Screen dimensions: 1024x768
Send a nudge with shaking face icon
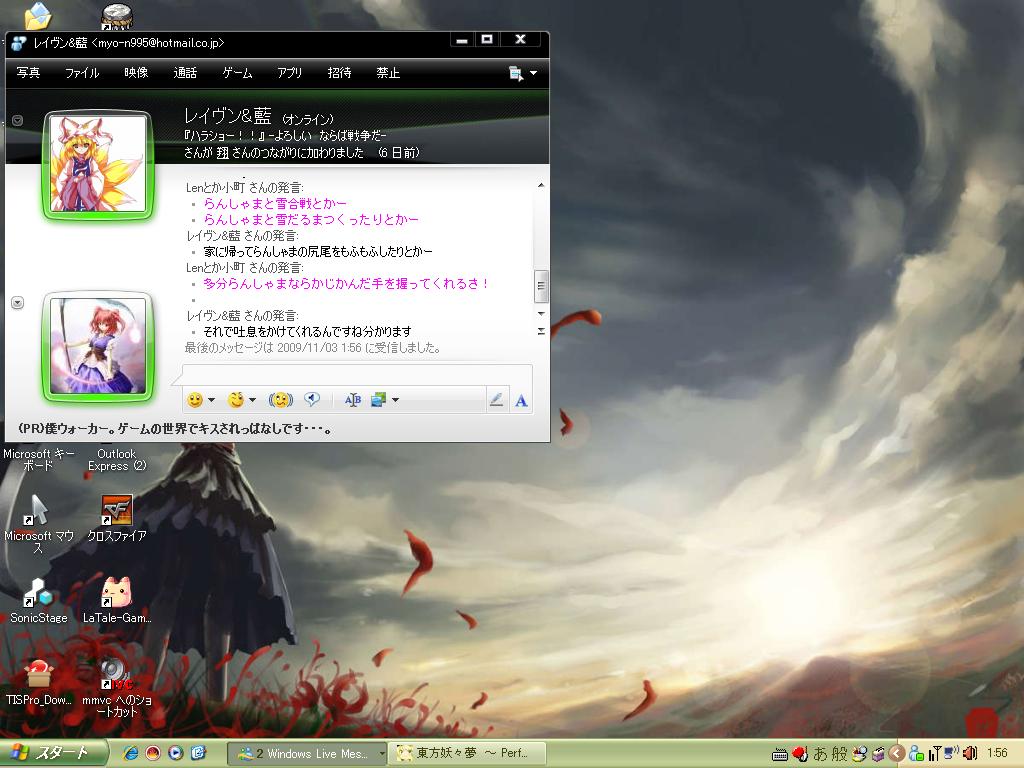280,400
